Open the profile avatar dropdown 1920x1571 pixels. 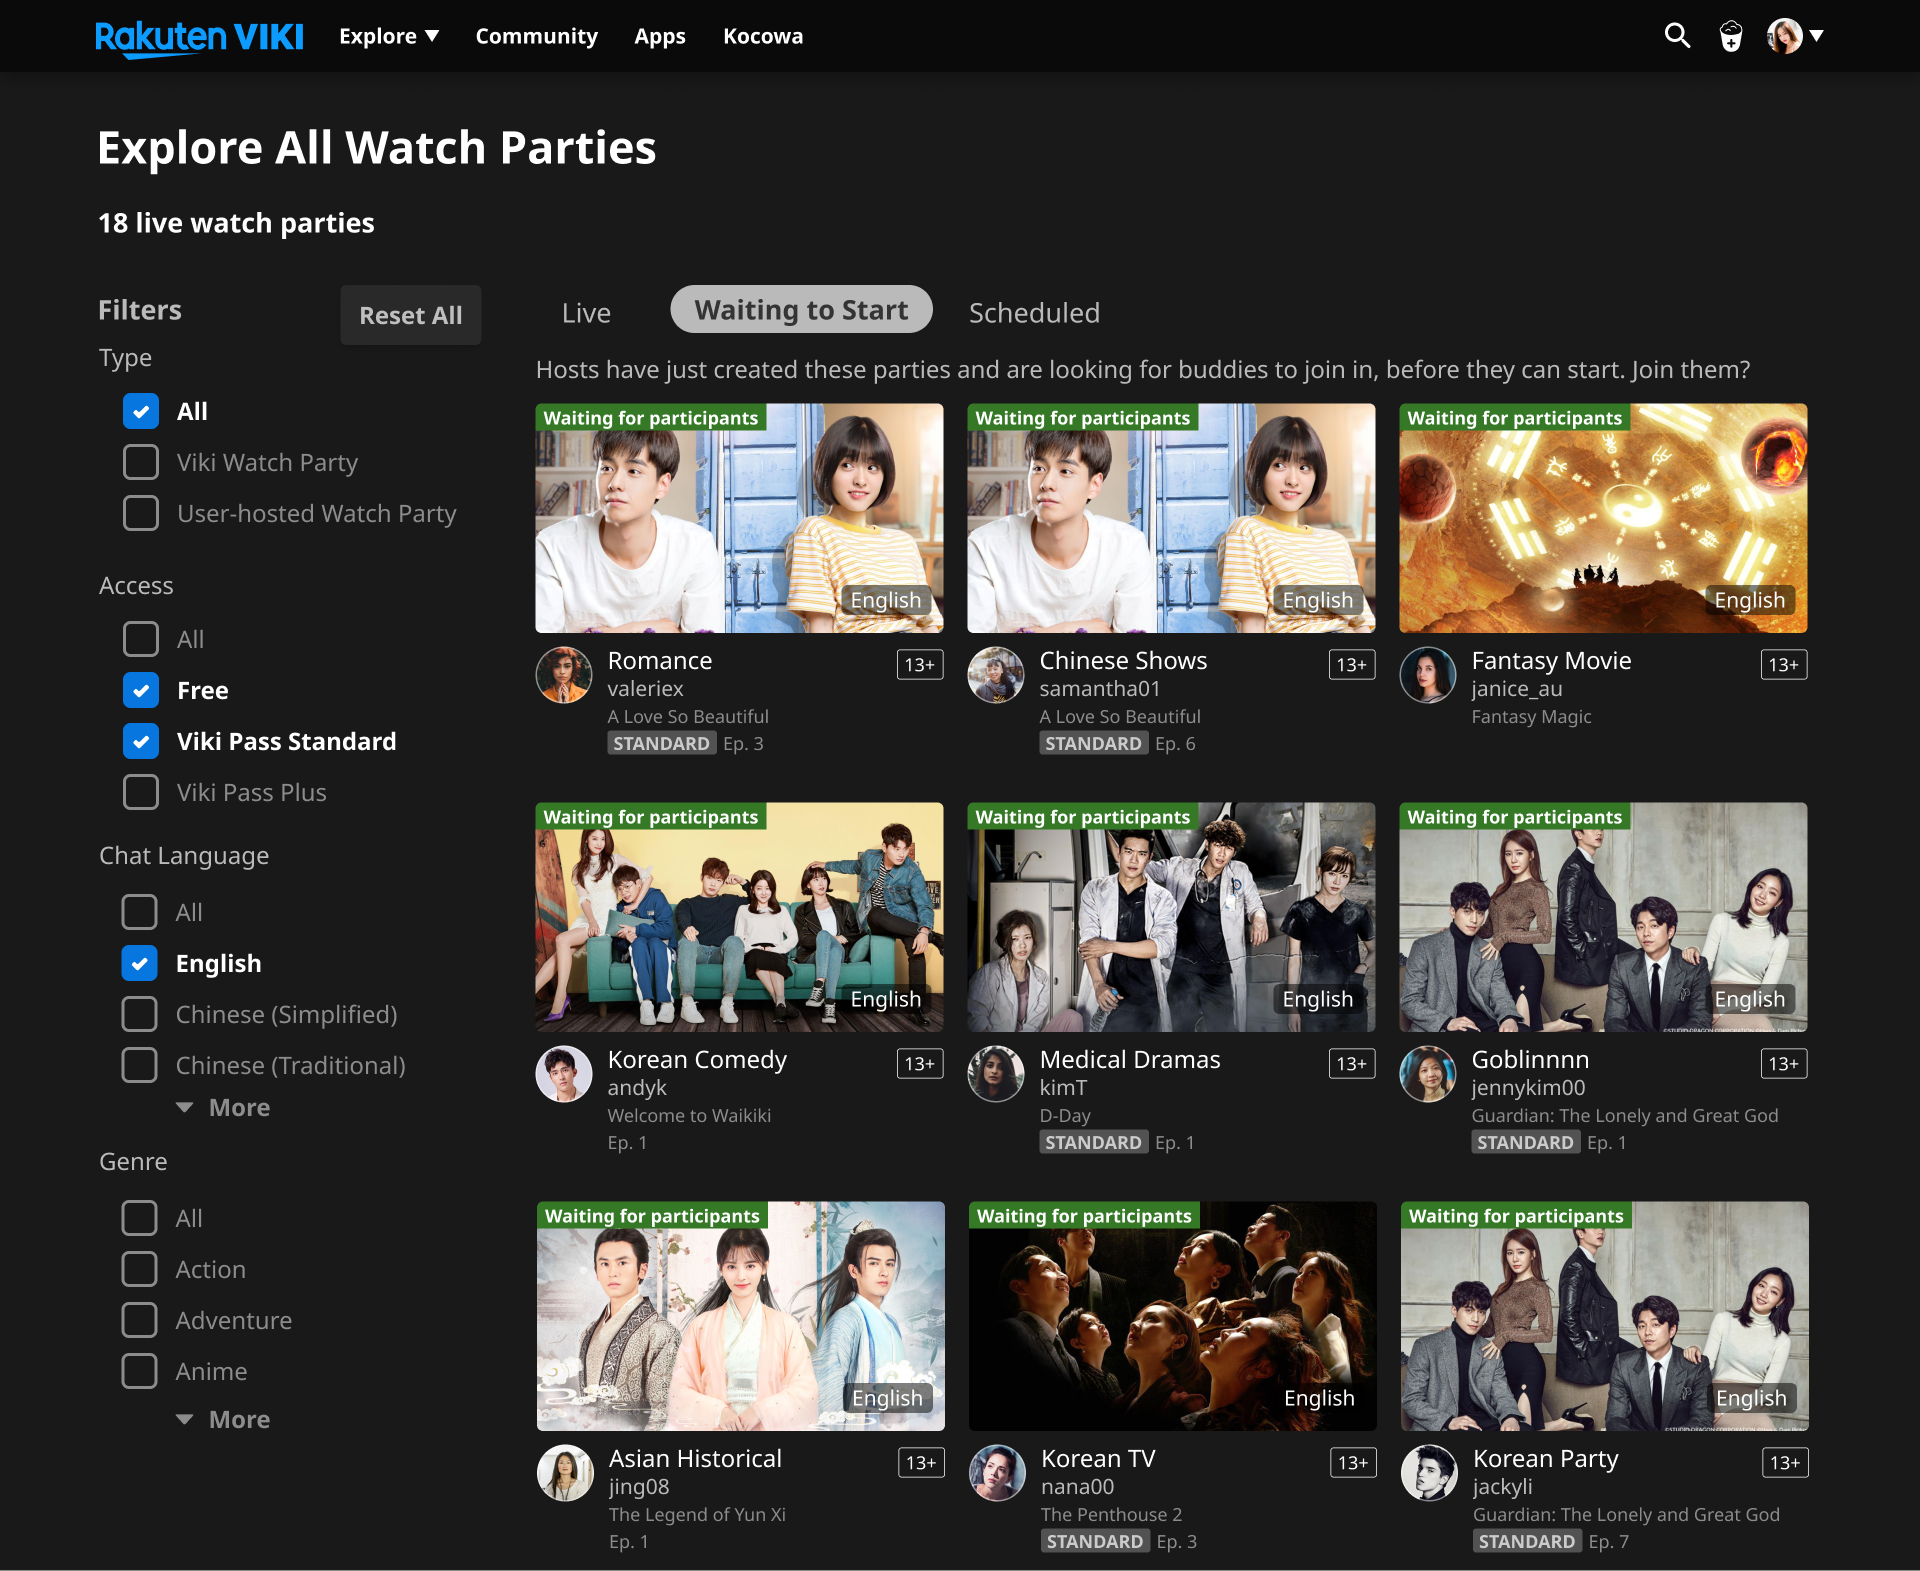[x=1795, y=36]
